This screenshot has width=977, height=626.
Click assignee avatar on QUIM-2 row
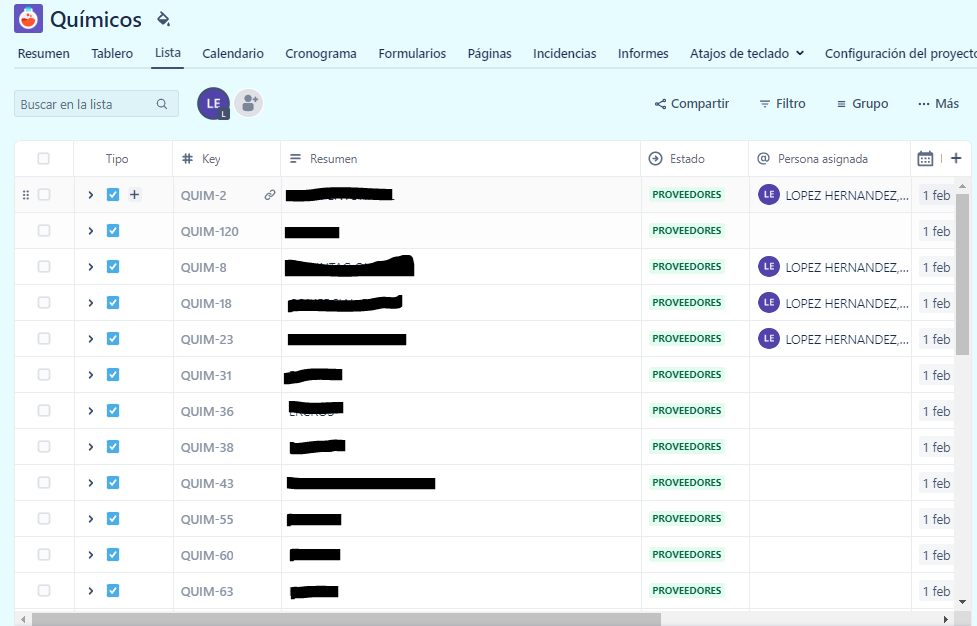(769, 194)
